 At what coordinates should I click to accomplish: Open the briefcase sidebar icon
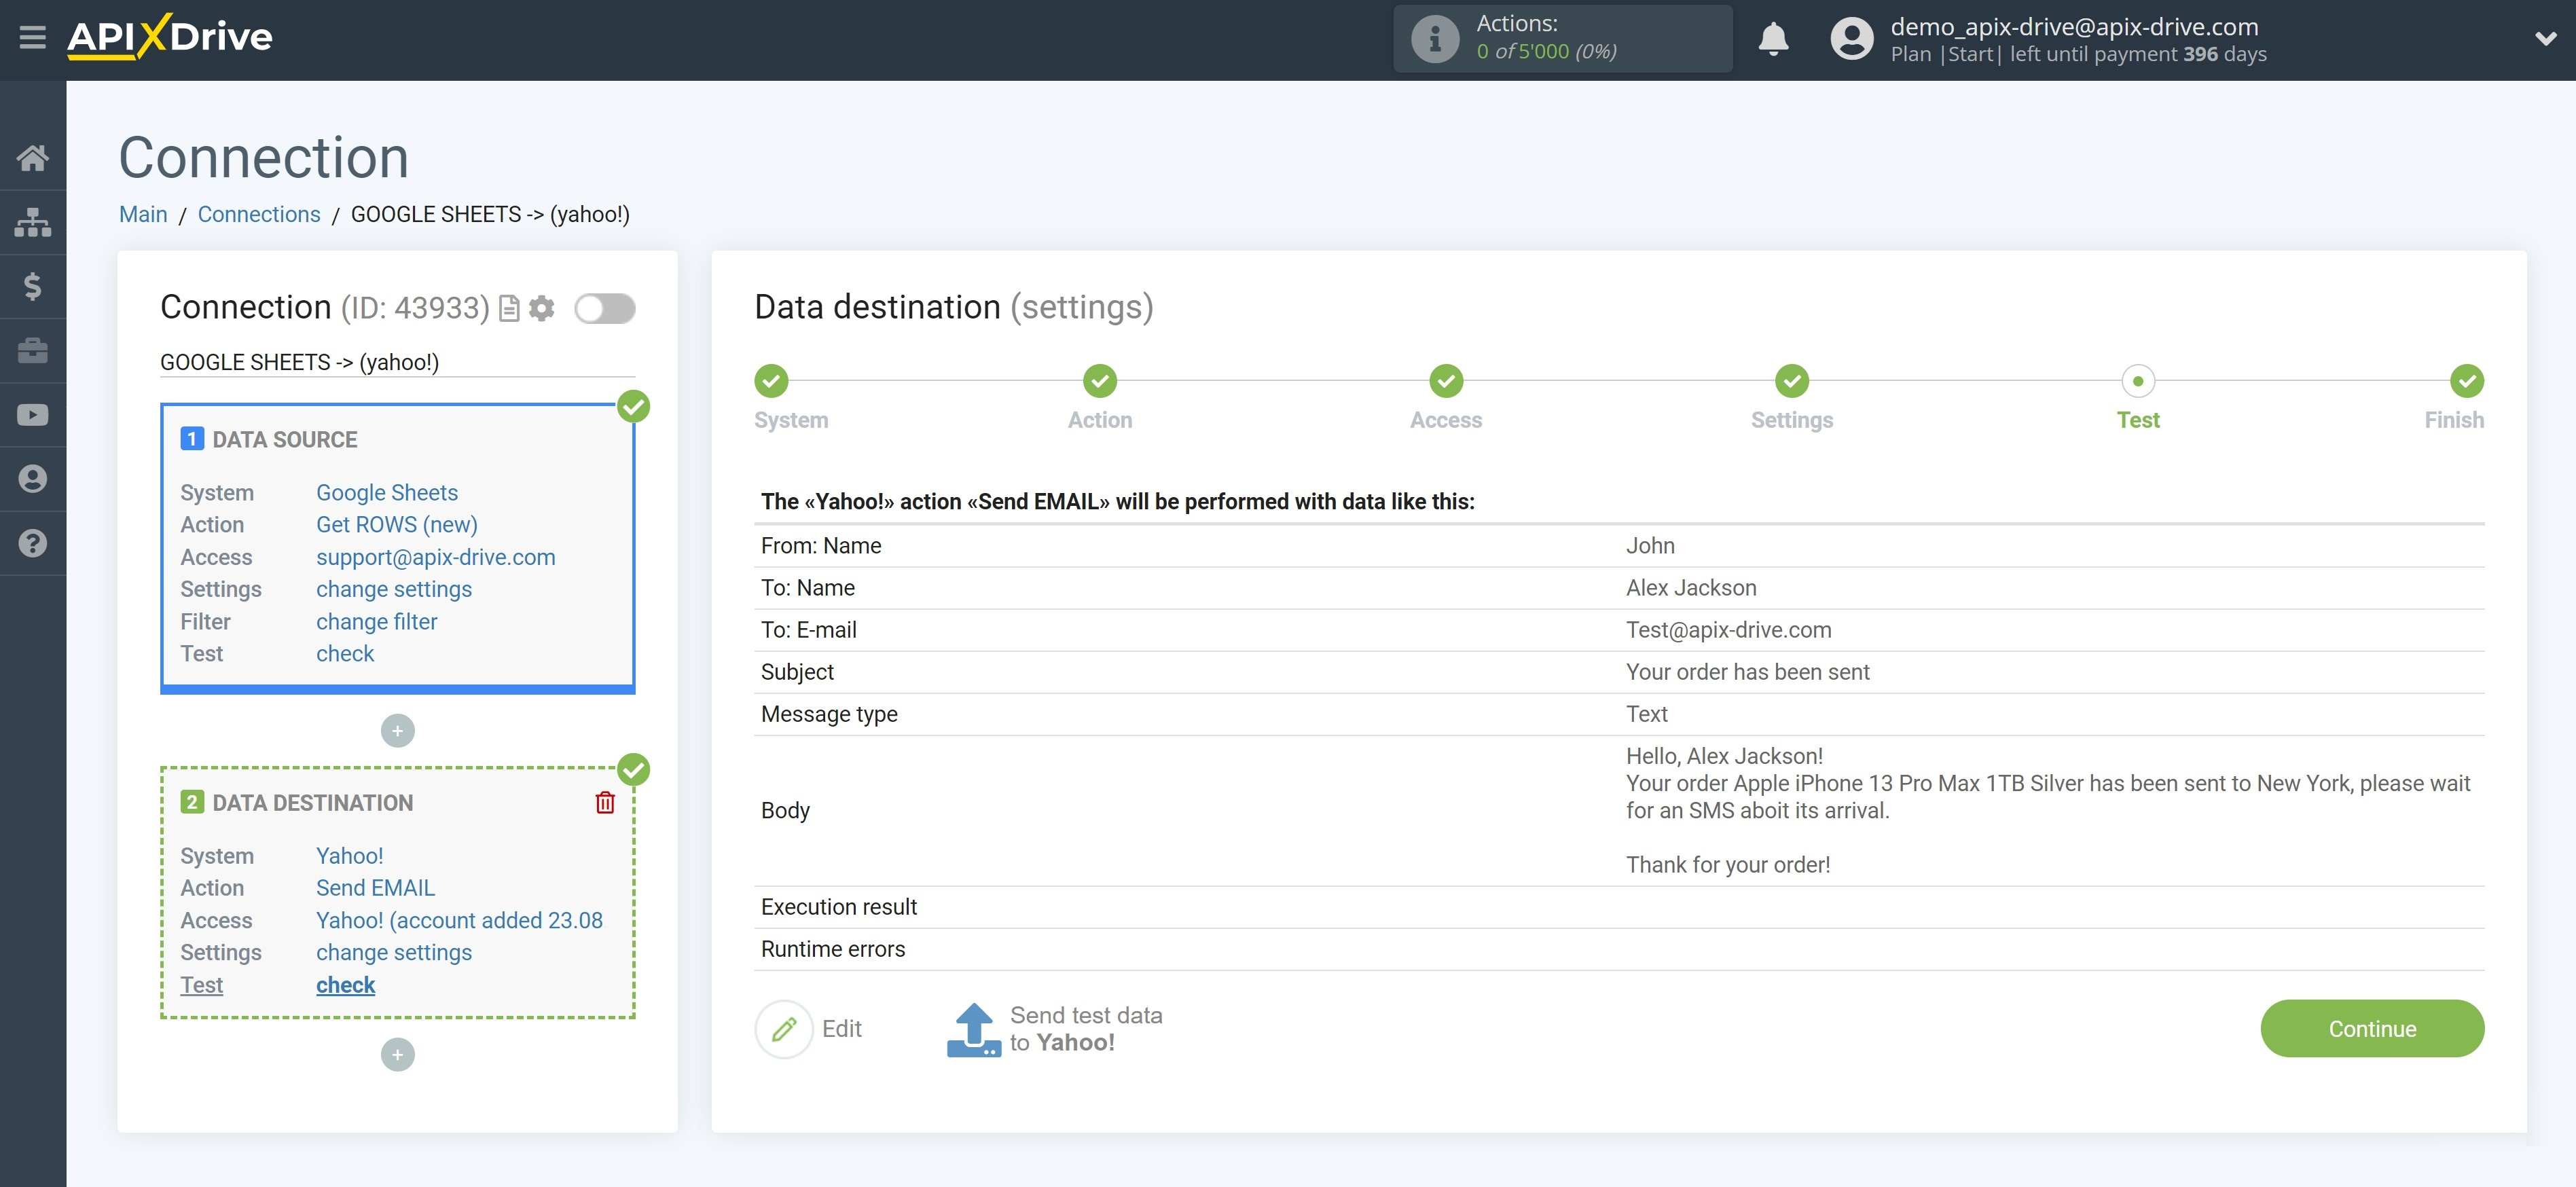pyautogui.click(x=32, y=351)
